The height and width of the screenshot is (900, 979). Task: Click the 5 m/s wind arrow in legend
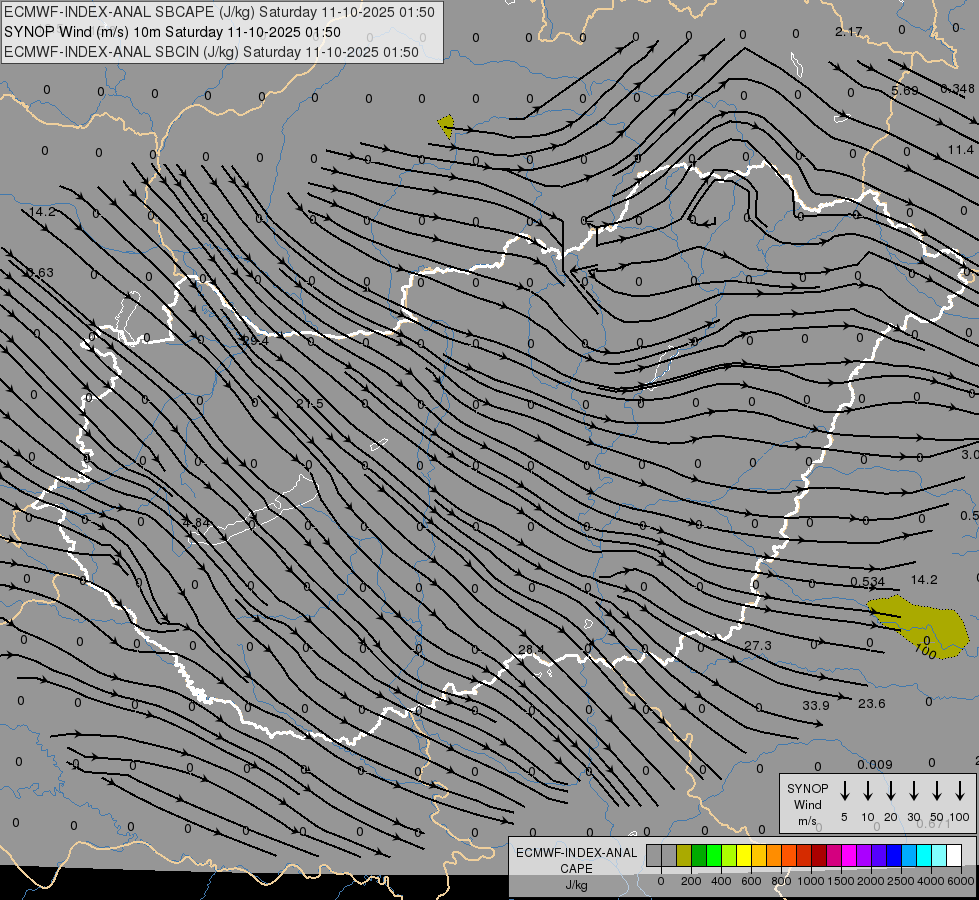pos(844,791)
